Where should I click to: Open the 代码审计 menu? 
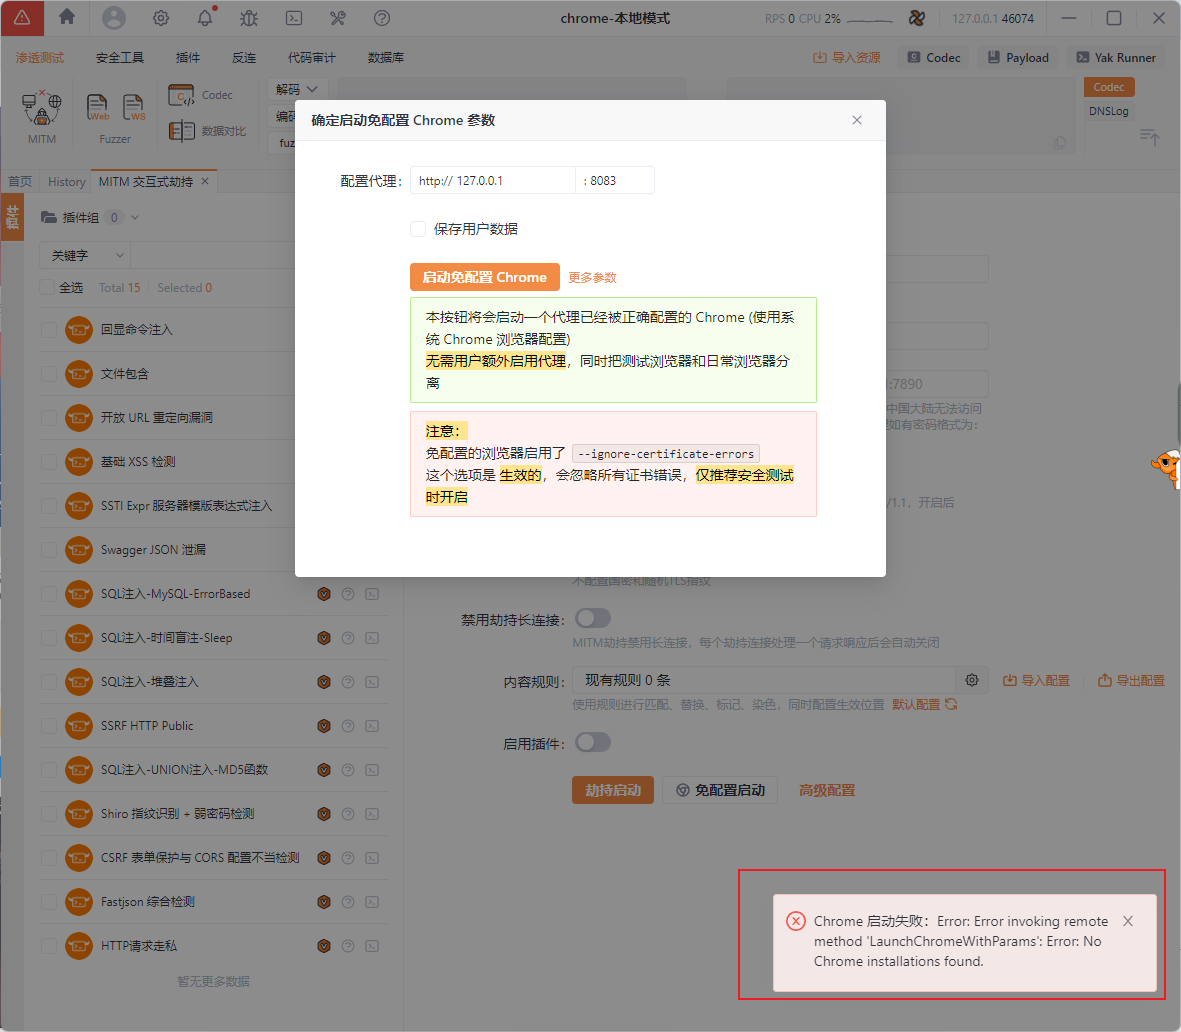[312, 57]
